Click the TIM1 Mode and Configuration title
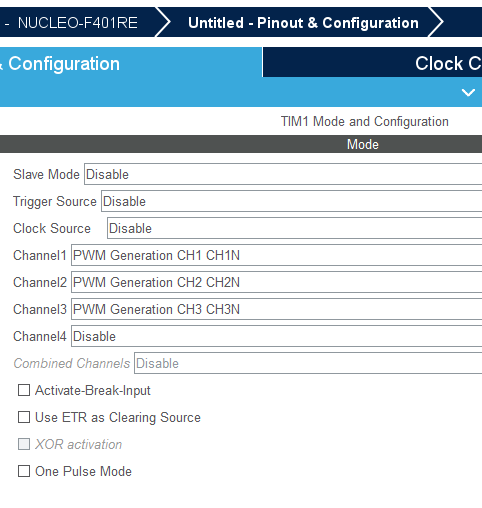This screenshot has width=482, height=508. click(365, 121)
